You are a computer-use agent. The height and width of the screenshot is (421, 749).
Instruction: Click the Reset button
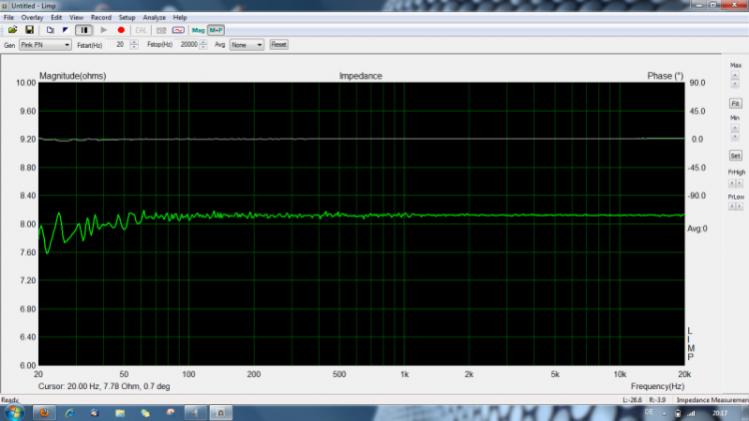(279, 45)
